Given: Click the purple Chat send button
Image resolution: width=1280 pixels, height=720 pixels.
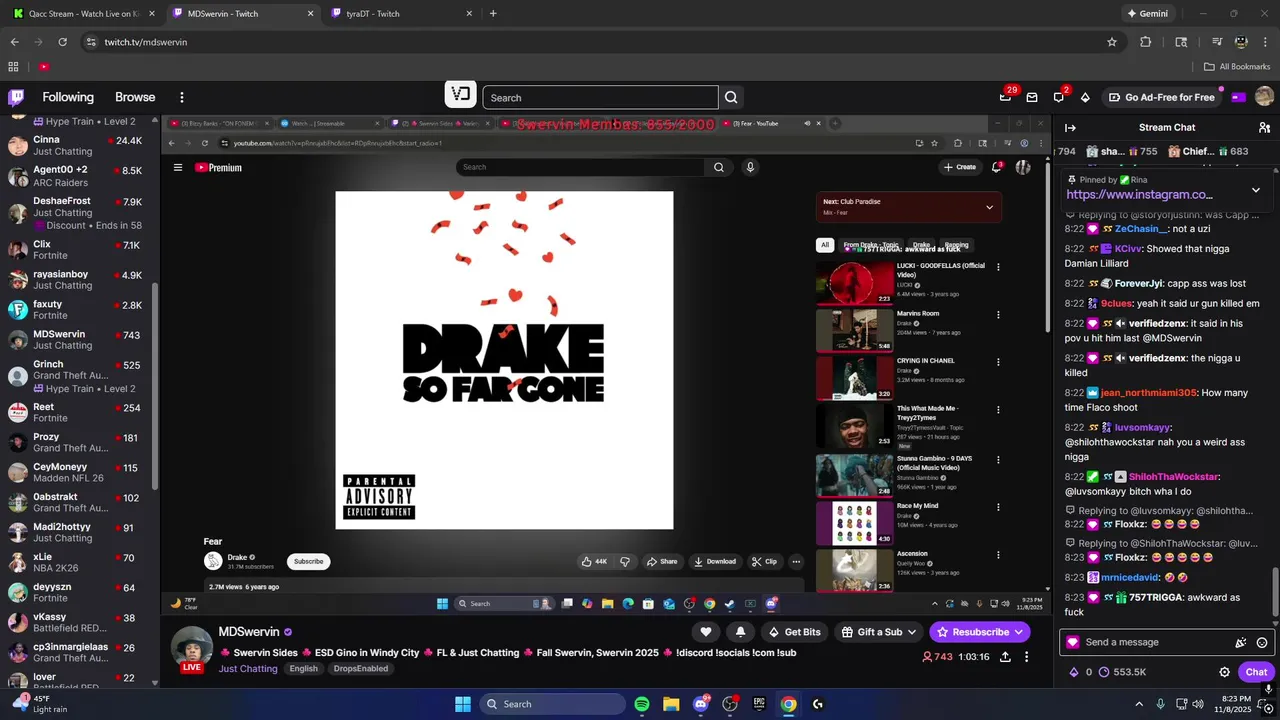Looking at the screenshot, I should (1256, 672).
